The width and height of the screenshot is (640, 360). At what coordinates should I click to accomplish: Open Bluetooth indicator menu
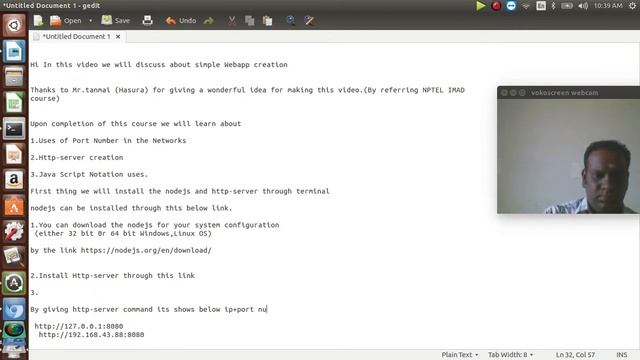553,6
